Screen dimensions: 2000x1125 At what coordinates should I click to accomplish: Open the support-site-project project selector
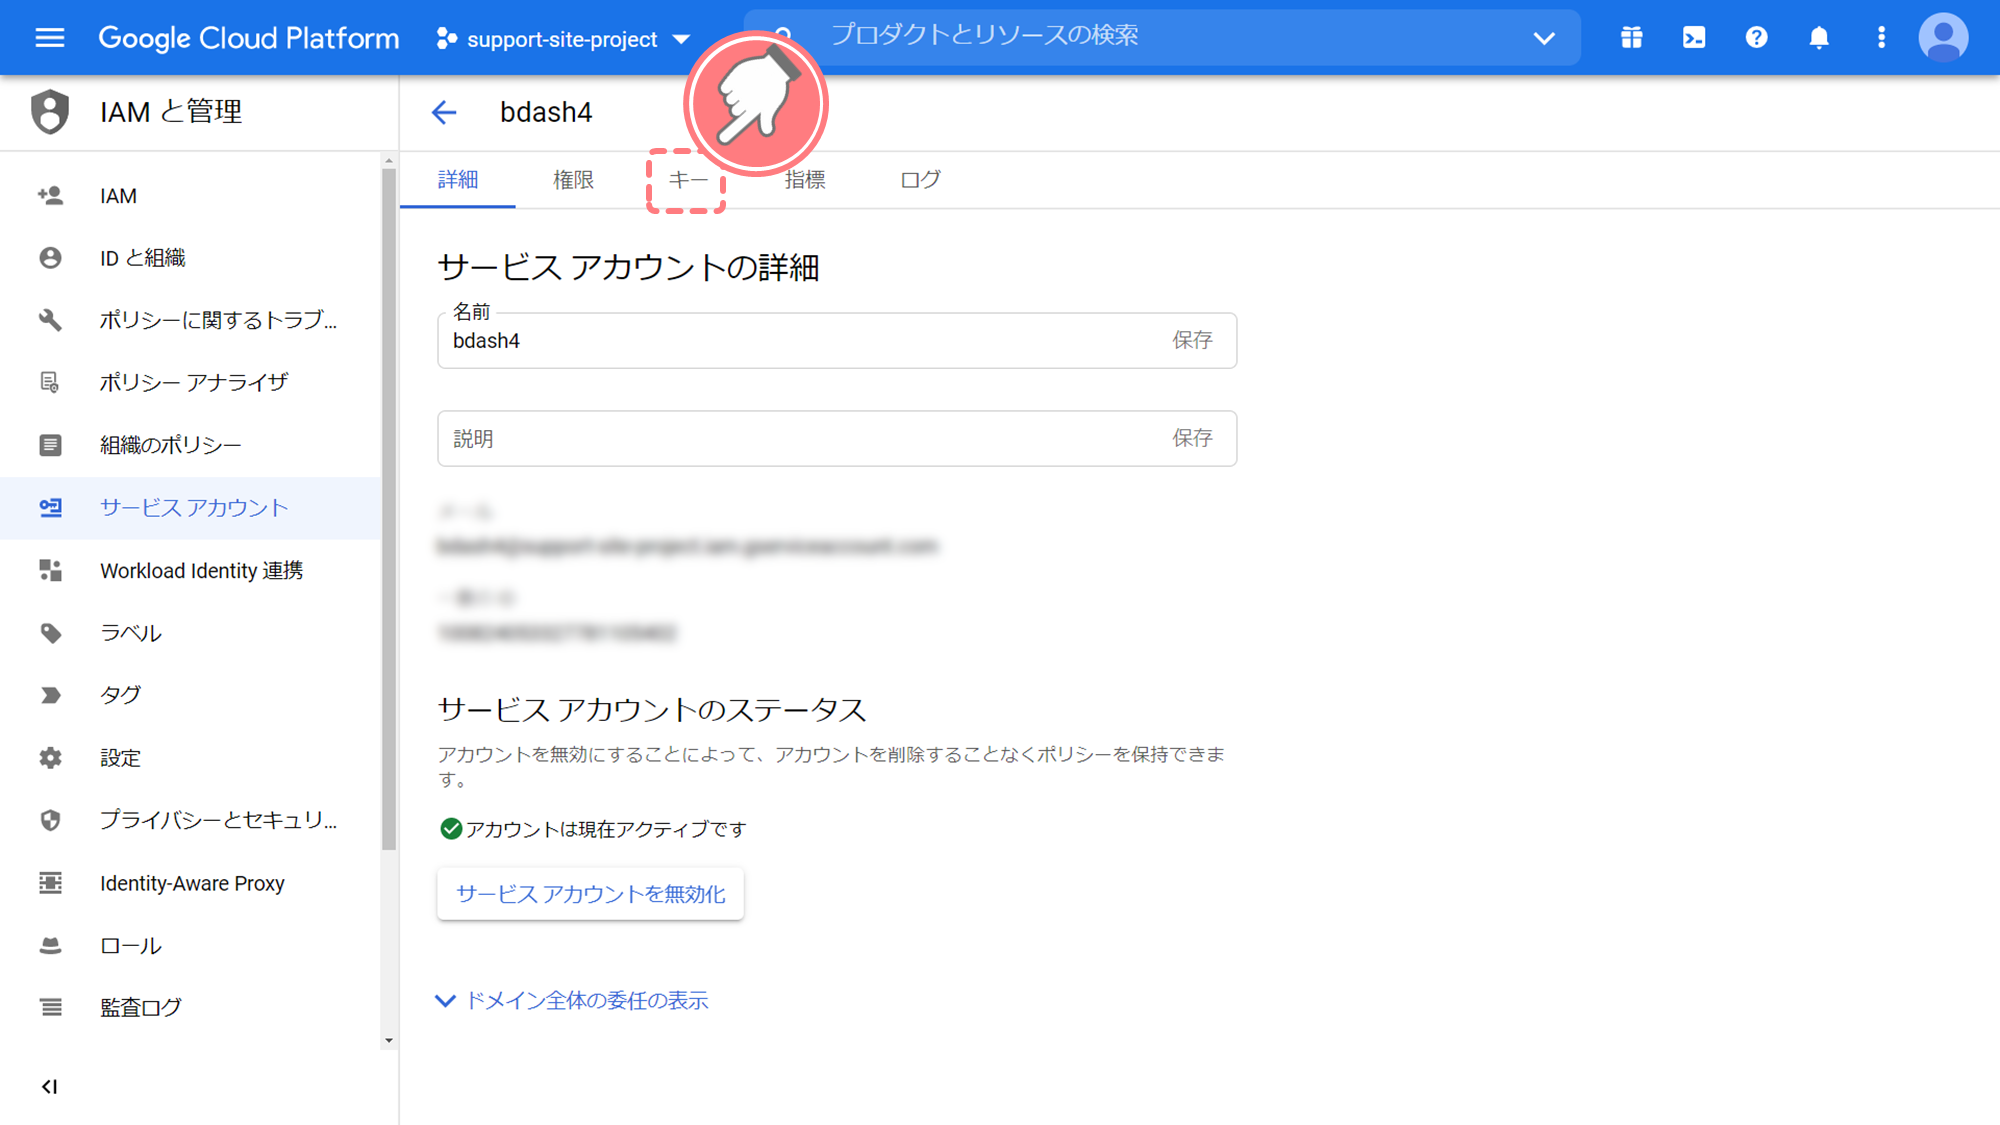[563, 39]
